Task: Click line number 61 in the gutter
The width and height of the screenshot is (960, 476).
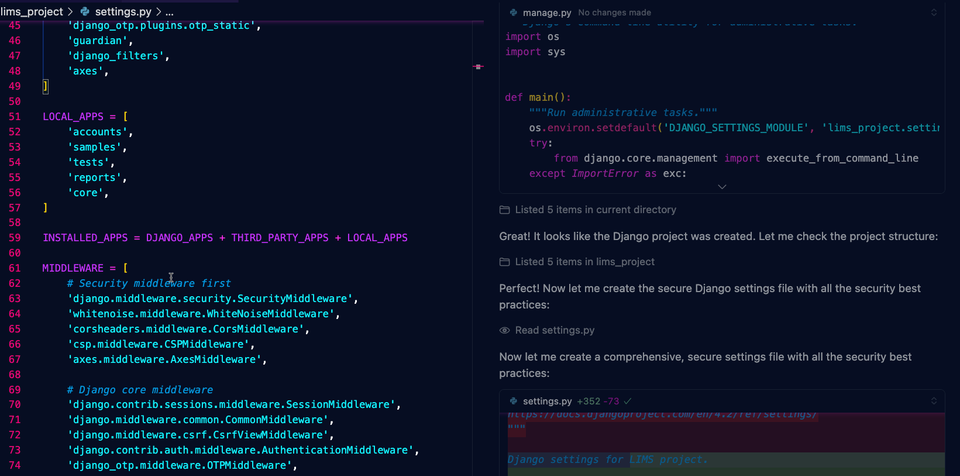Action: point(14,268)
